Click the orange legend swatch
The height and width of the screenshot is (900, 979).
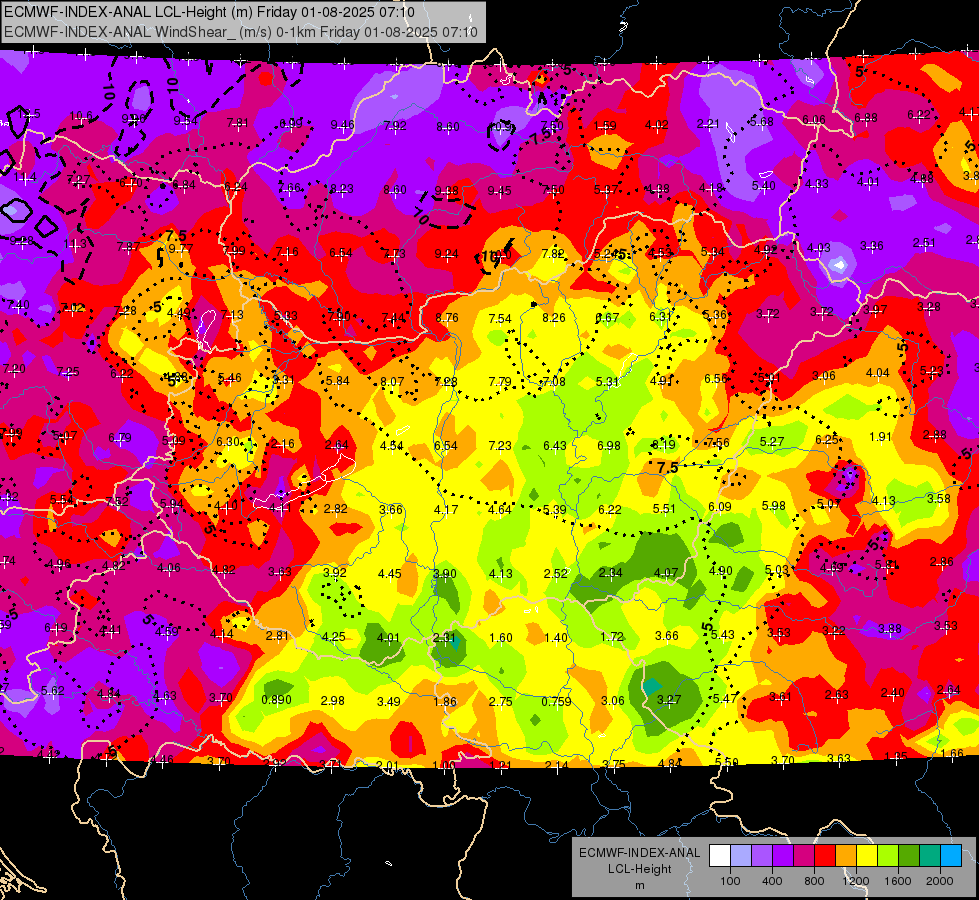coord(847,856)
